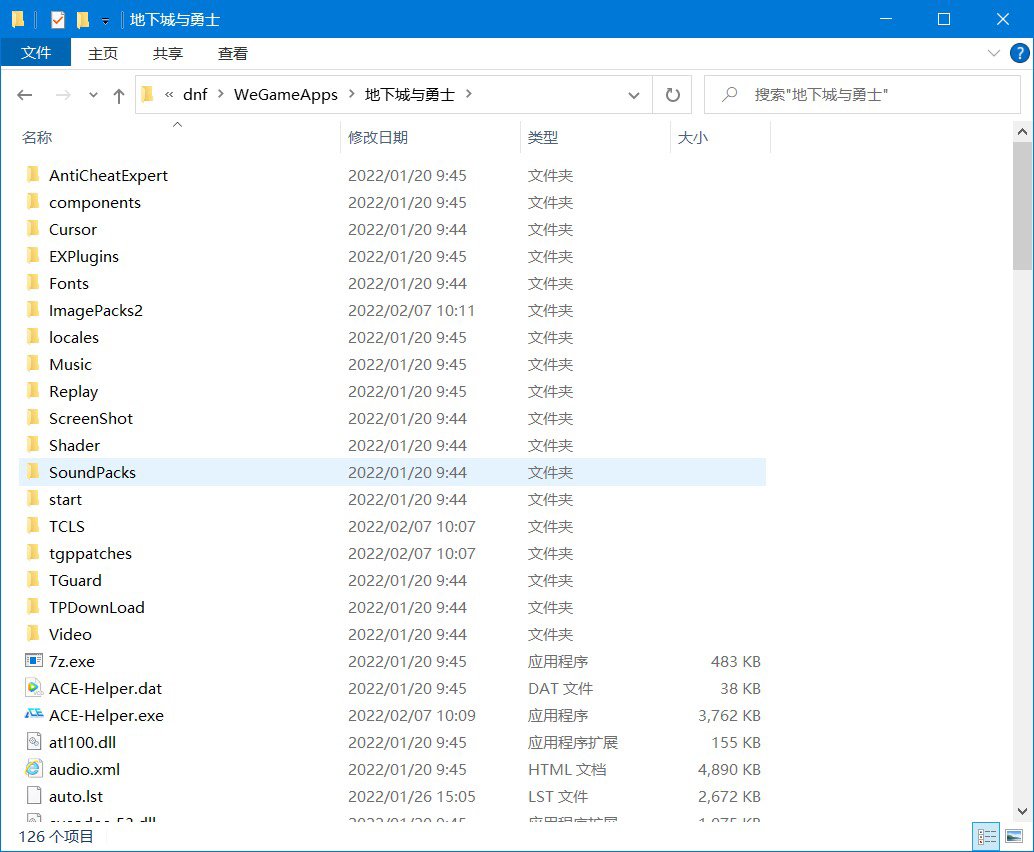Open the recent locations dropdown
This screenshot has height=852, width=1034.
[93, 95]
